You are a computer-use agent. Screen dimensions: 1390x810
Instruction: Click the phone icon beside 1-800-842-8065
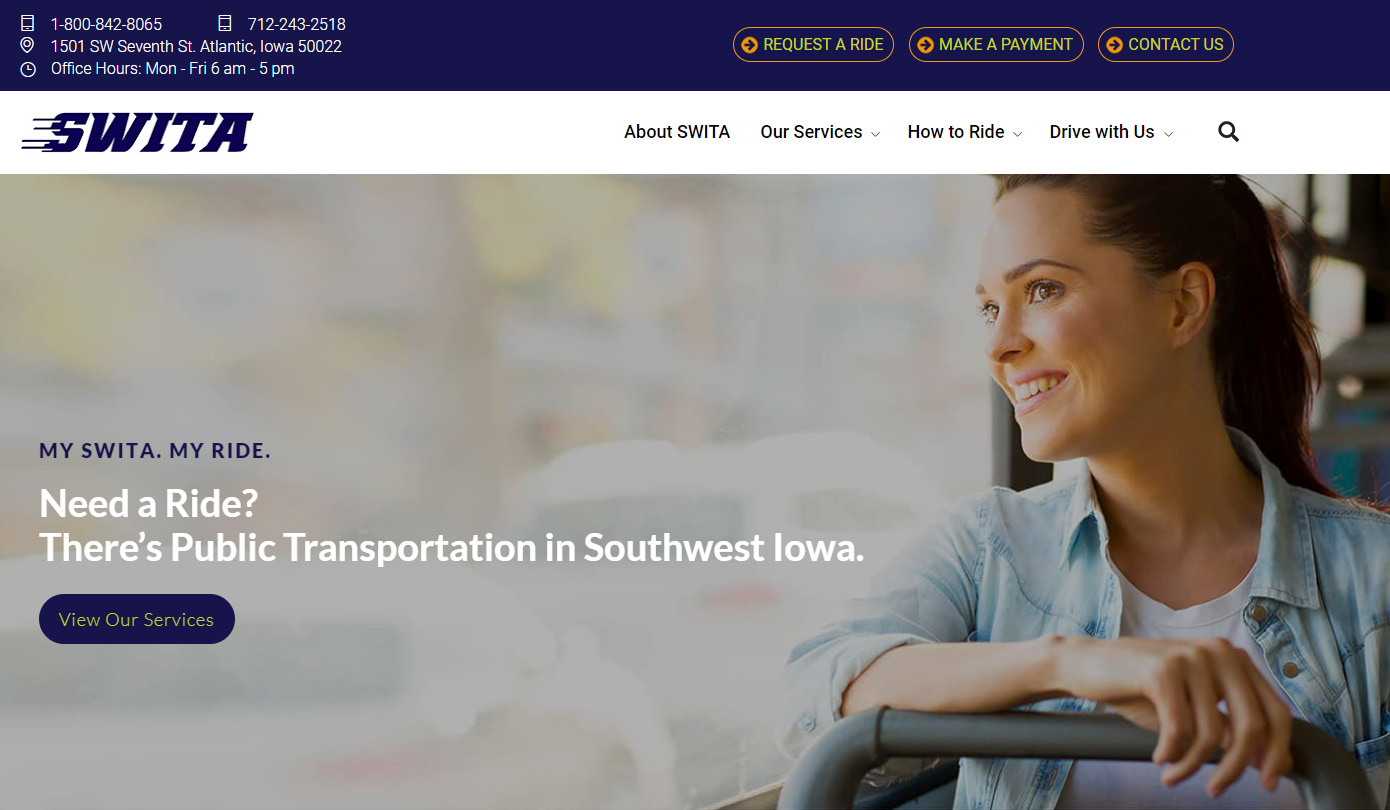pos(28,23)
